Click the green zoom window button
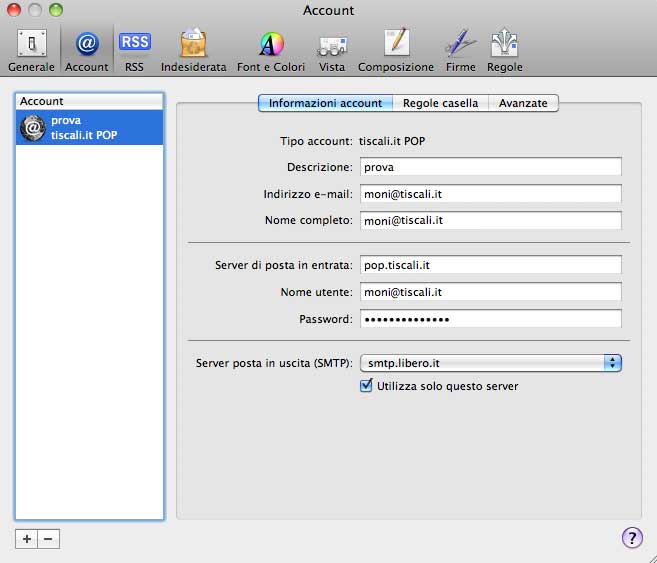Screen dimensions: 657x563 56,10
